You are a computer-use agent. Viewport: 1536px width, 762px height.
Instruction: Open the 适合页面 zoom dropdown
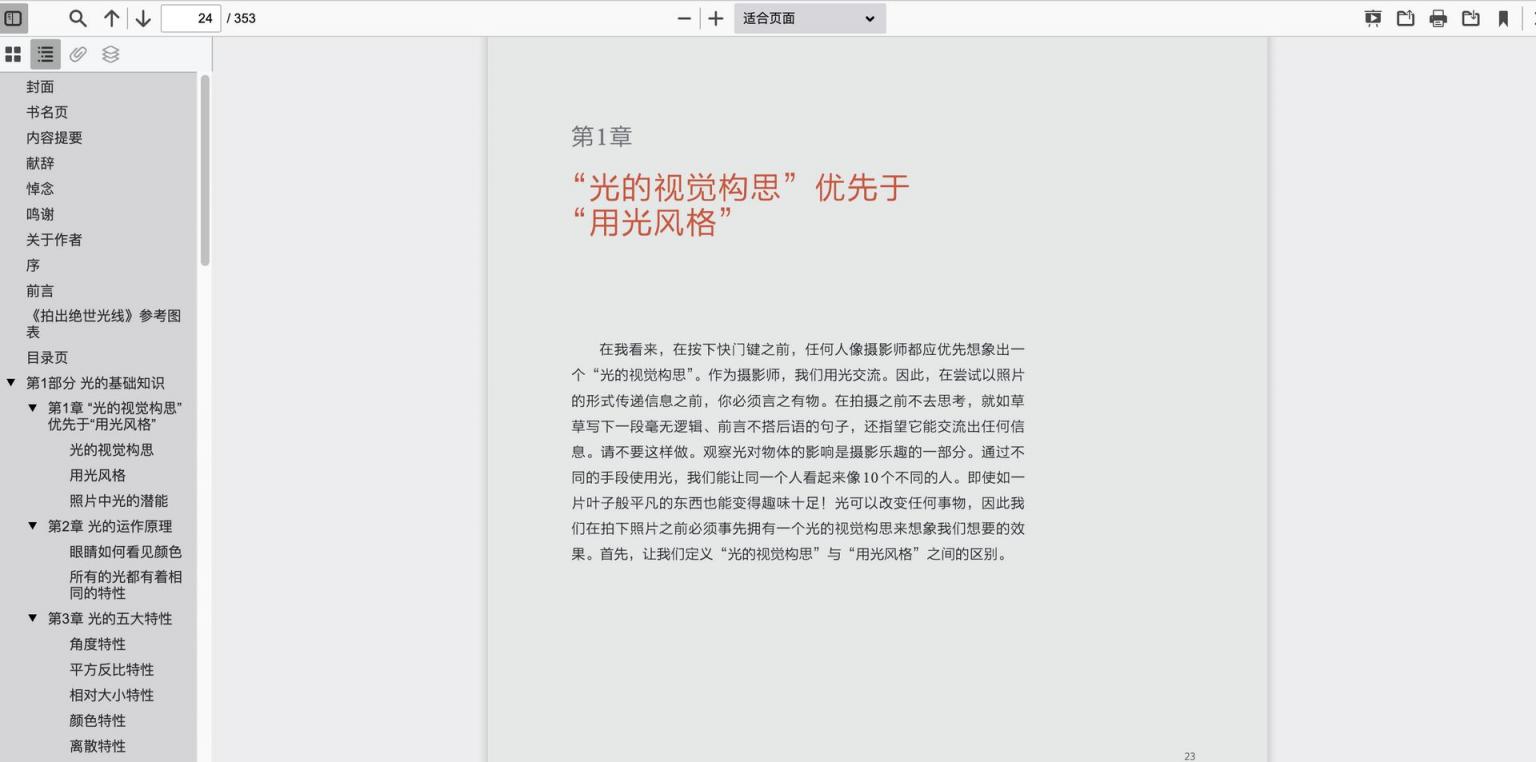pyautogui.click(x=809, y=18)
